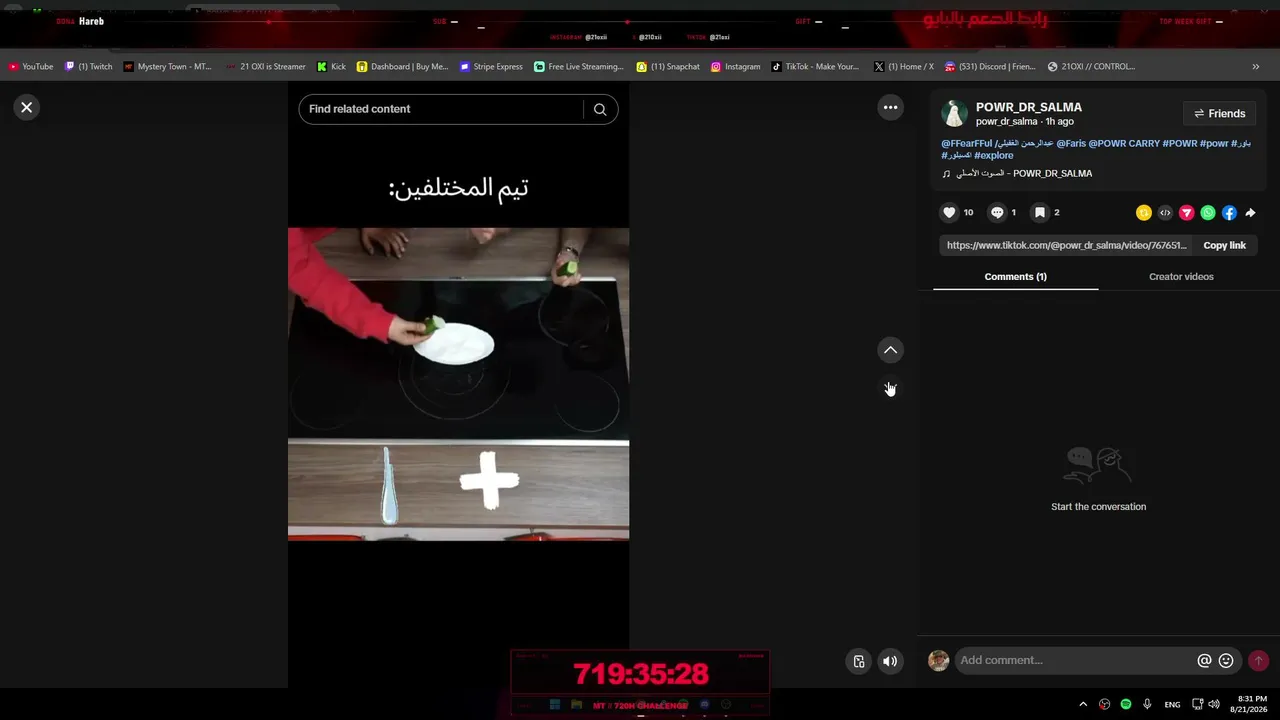Select the TikTok video URL text
Screen dimensions: 1280x720
point(1067,245)
